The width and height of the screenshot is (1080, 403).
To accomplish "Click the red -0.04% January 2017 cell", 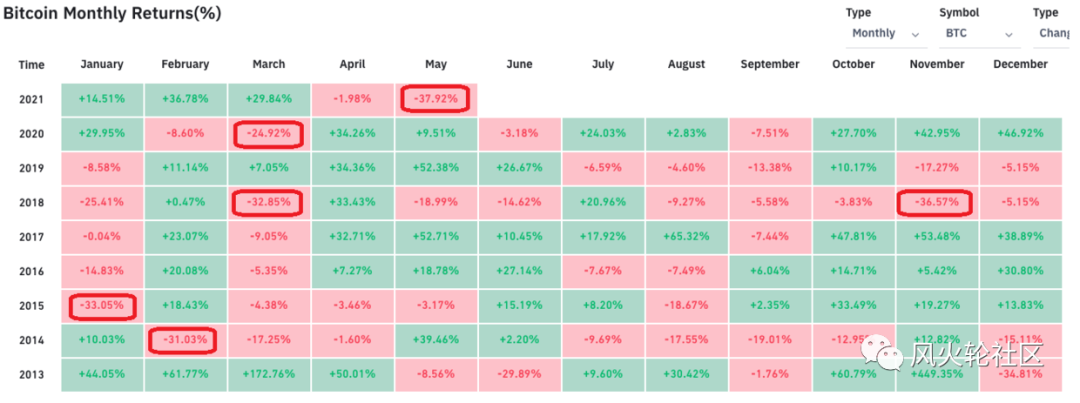I will click(x=101, y=237).
